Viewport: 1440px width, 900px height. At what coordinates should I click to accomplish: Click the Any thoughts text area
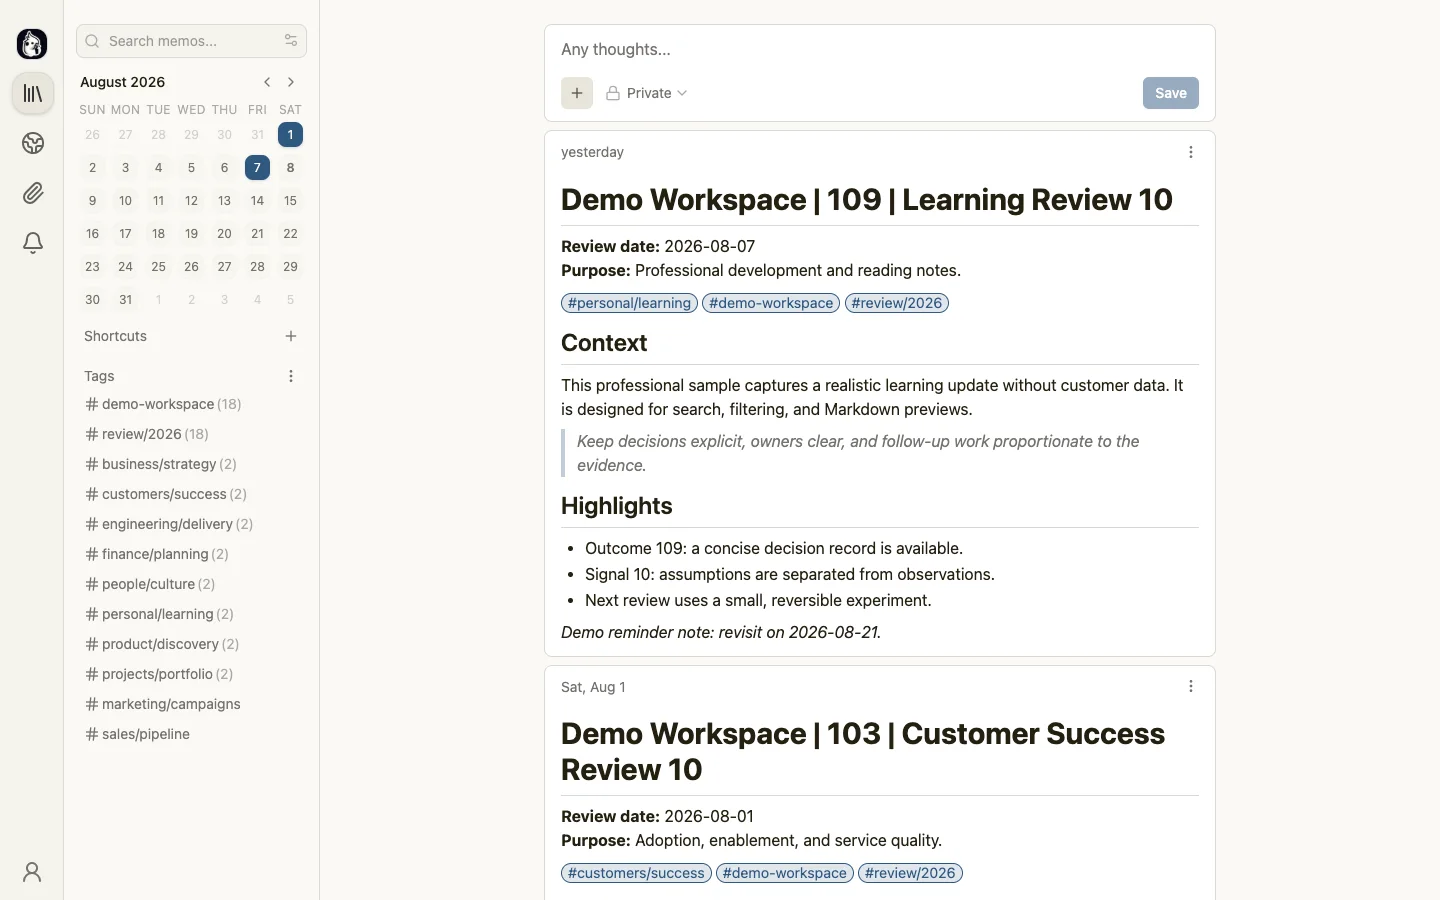click(x=880, y=49)
